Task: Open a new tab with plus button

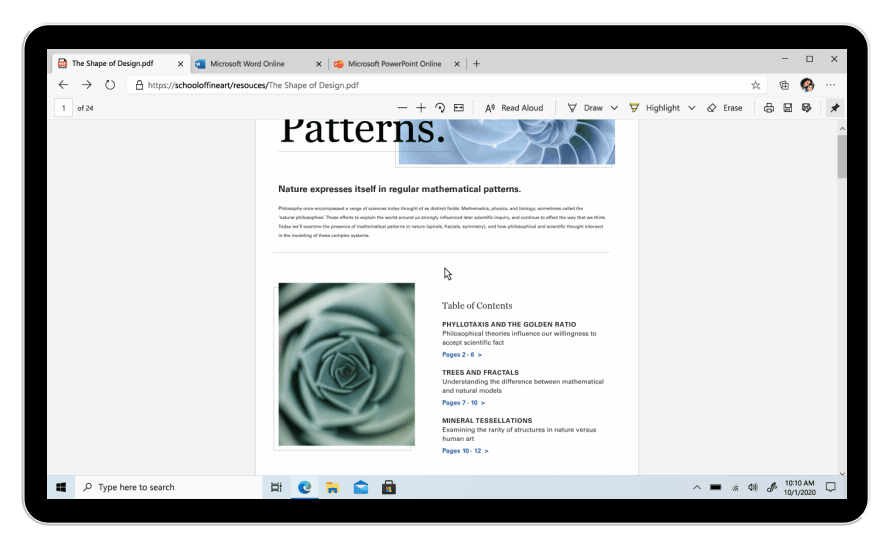Action: click(x=477, y=64)
